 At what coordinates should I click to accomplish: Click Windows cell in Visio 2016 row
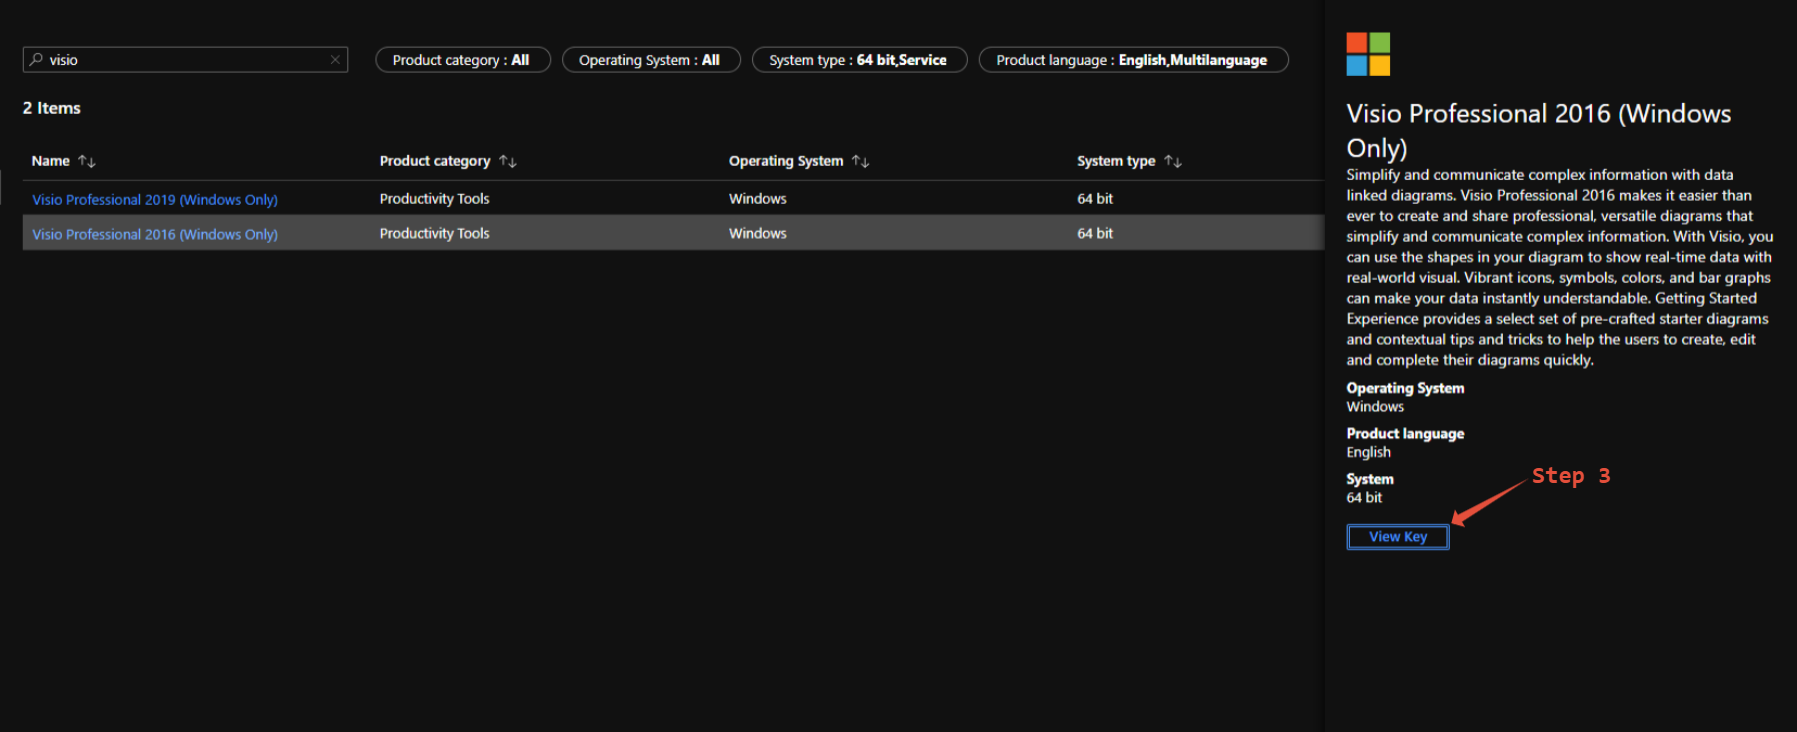757,233
